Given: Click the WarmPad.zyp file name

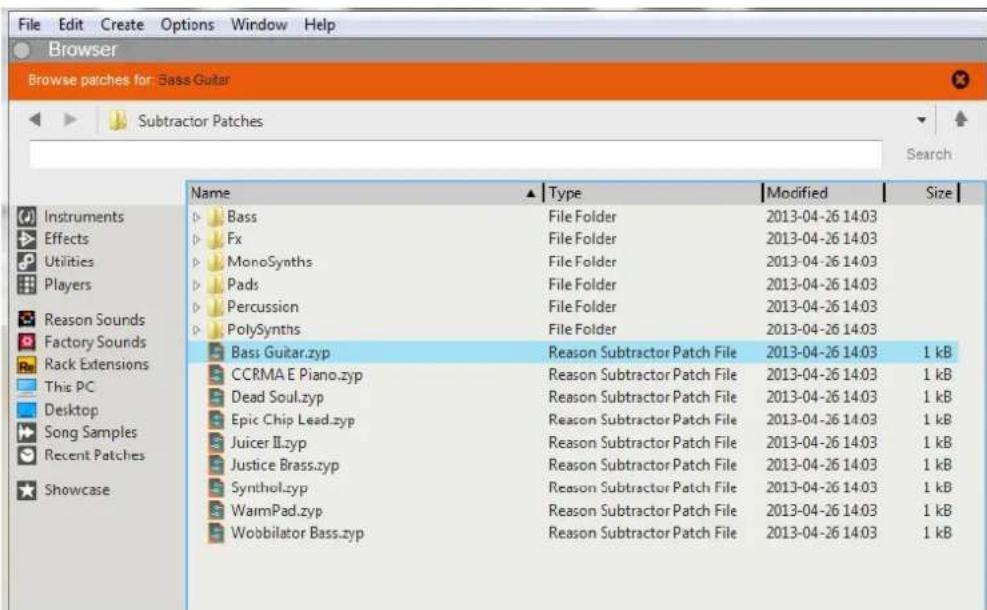Looking at the screenshot, I should point(276,511).
